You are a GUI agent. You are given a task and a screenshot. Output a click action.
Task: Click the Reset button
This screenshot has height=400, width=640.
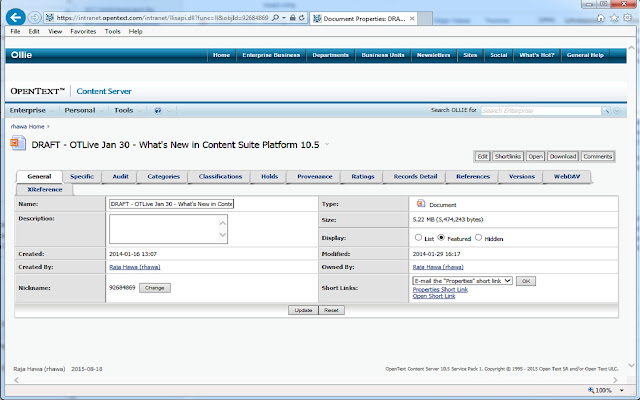pos(331,310)
